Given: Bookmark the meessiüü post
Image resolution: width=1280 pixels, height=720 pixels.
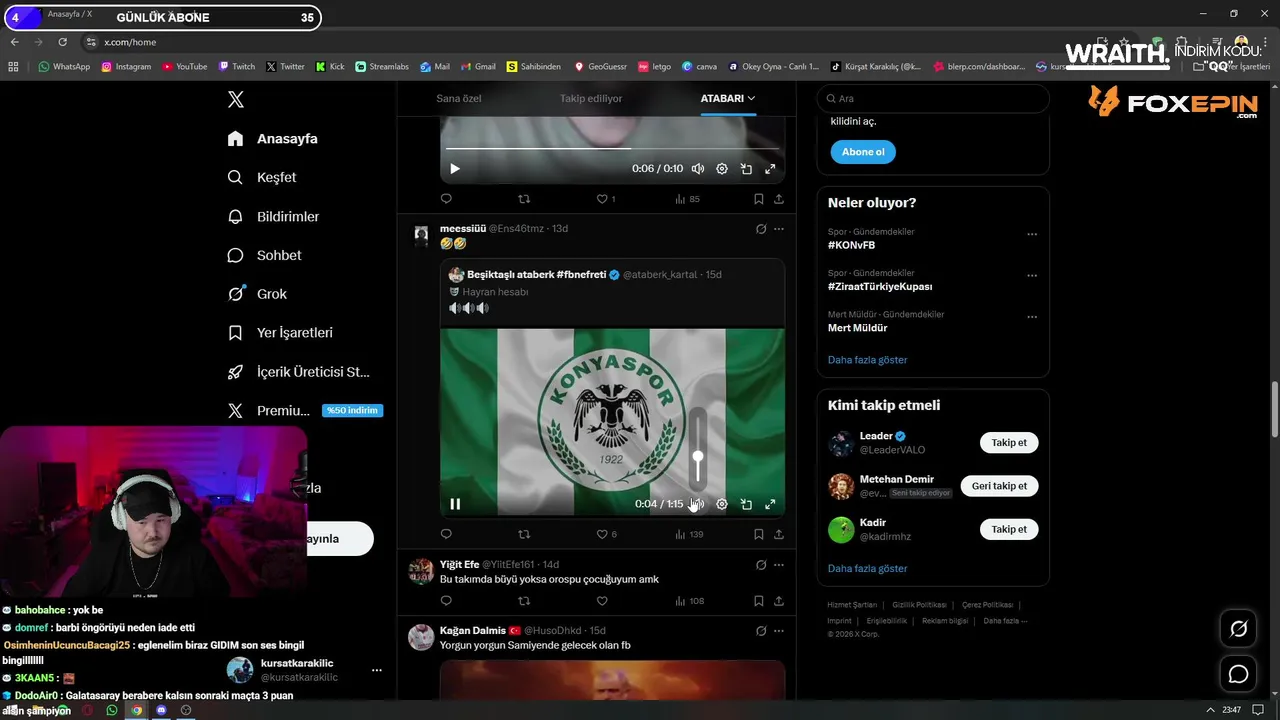Looking at the screenshot, I should (x=759, y=534).
